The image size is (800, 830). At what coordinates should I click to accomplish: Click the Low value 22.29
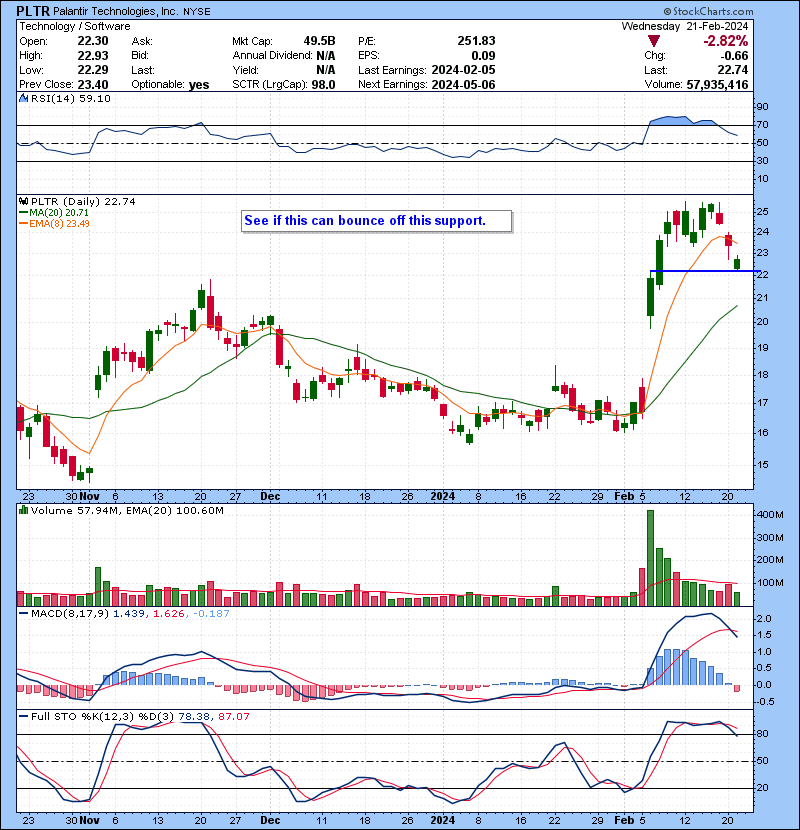click(x=93, y=70)
